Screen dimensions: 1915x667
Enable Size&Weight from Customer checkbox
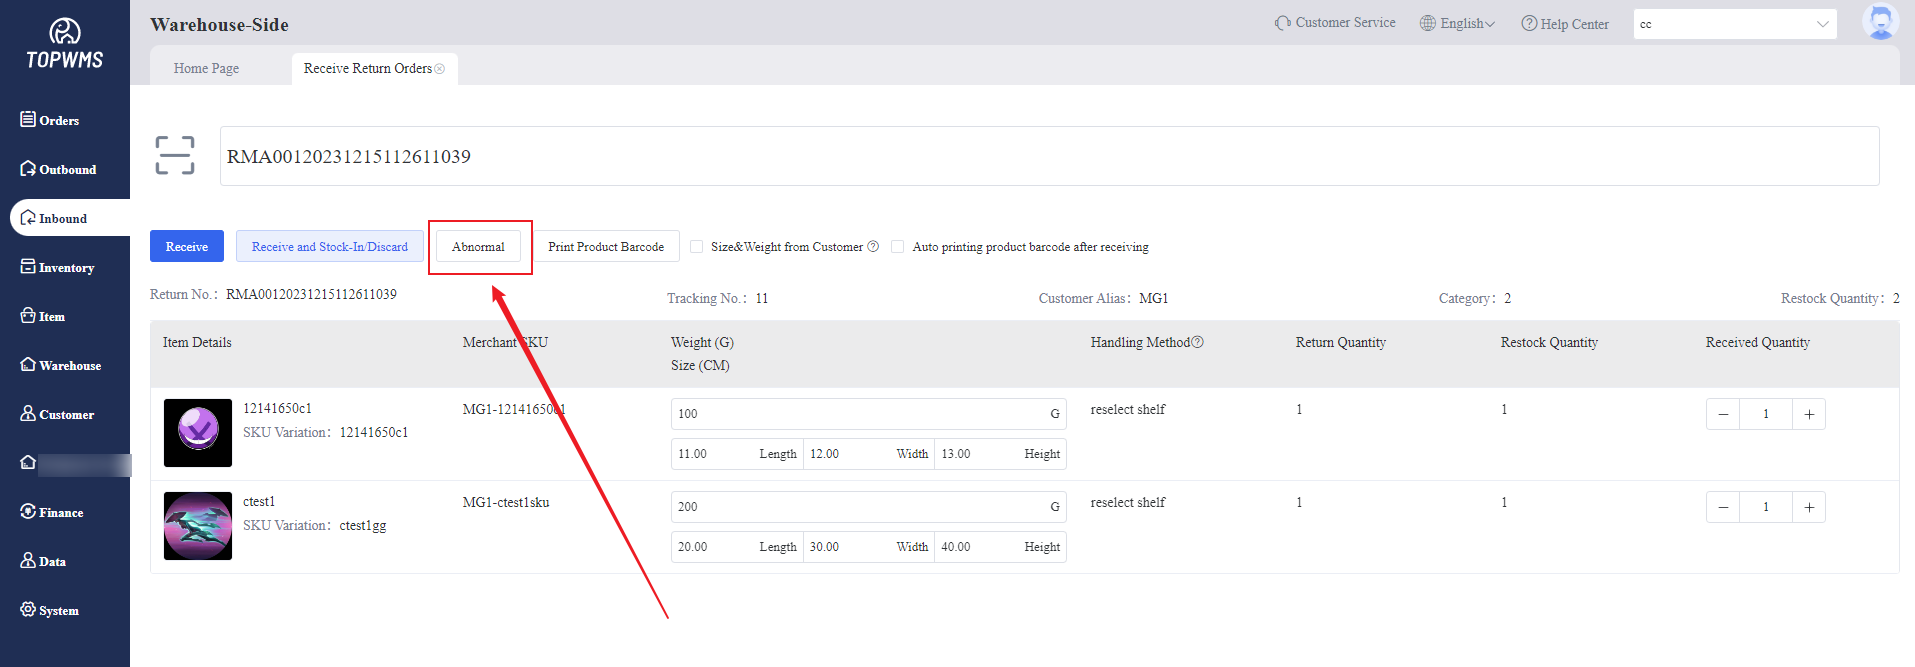[697, 247]
